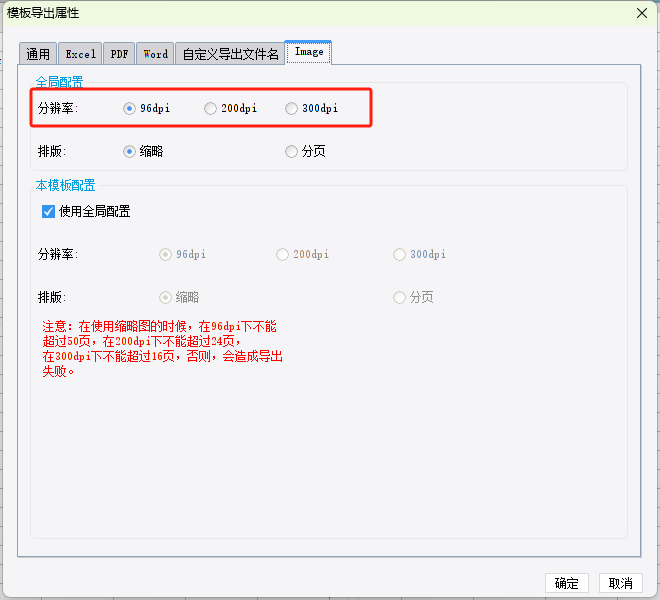Open the Word export tab

point(155,54)
